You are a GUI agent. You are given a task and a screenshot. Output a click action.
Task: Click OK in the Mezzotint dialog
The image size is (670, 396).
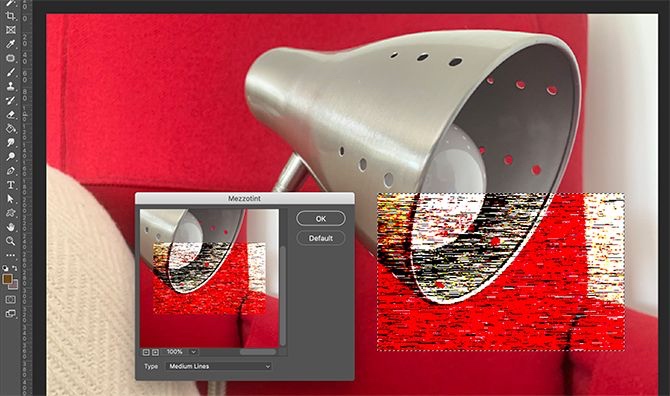[320, 219]
